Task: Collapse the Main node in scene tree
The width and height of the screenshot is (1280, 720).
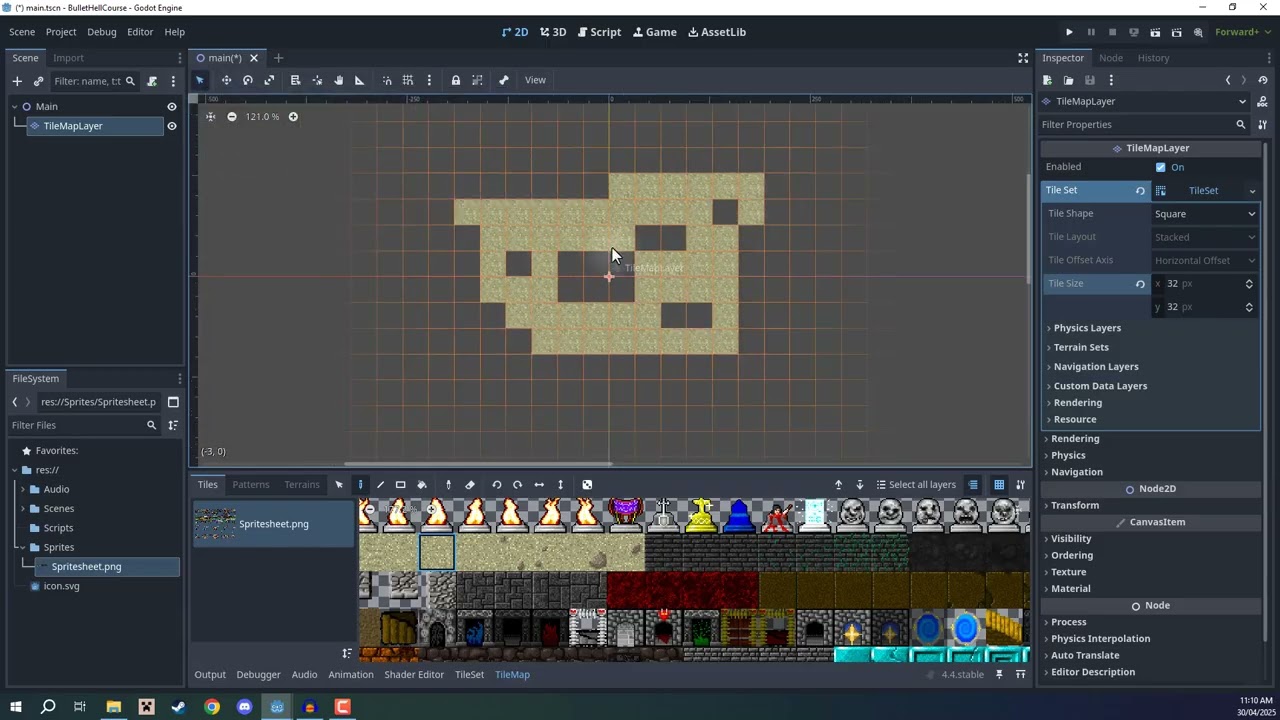Action: tap(14, 107)
